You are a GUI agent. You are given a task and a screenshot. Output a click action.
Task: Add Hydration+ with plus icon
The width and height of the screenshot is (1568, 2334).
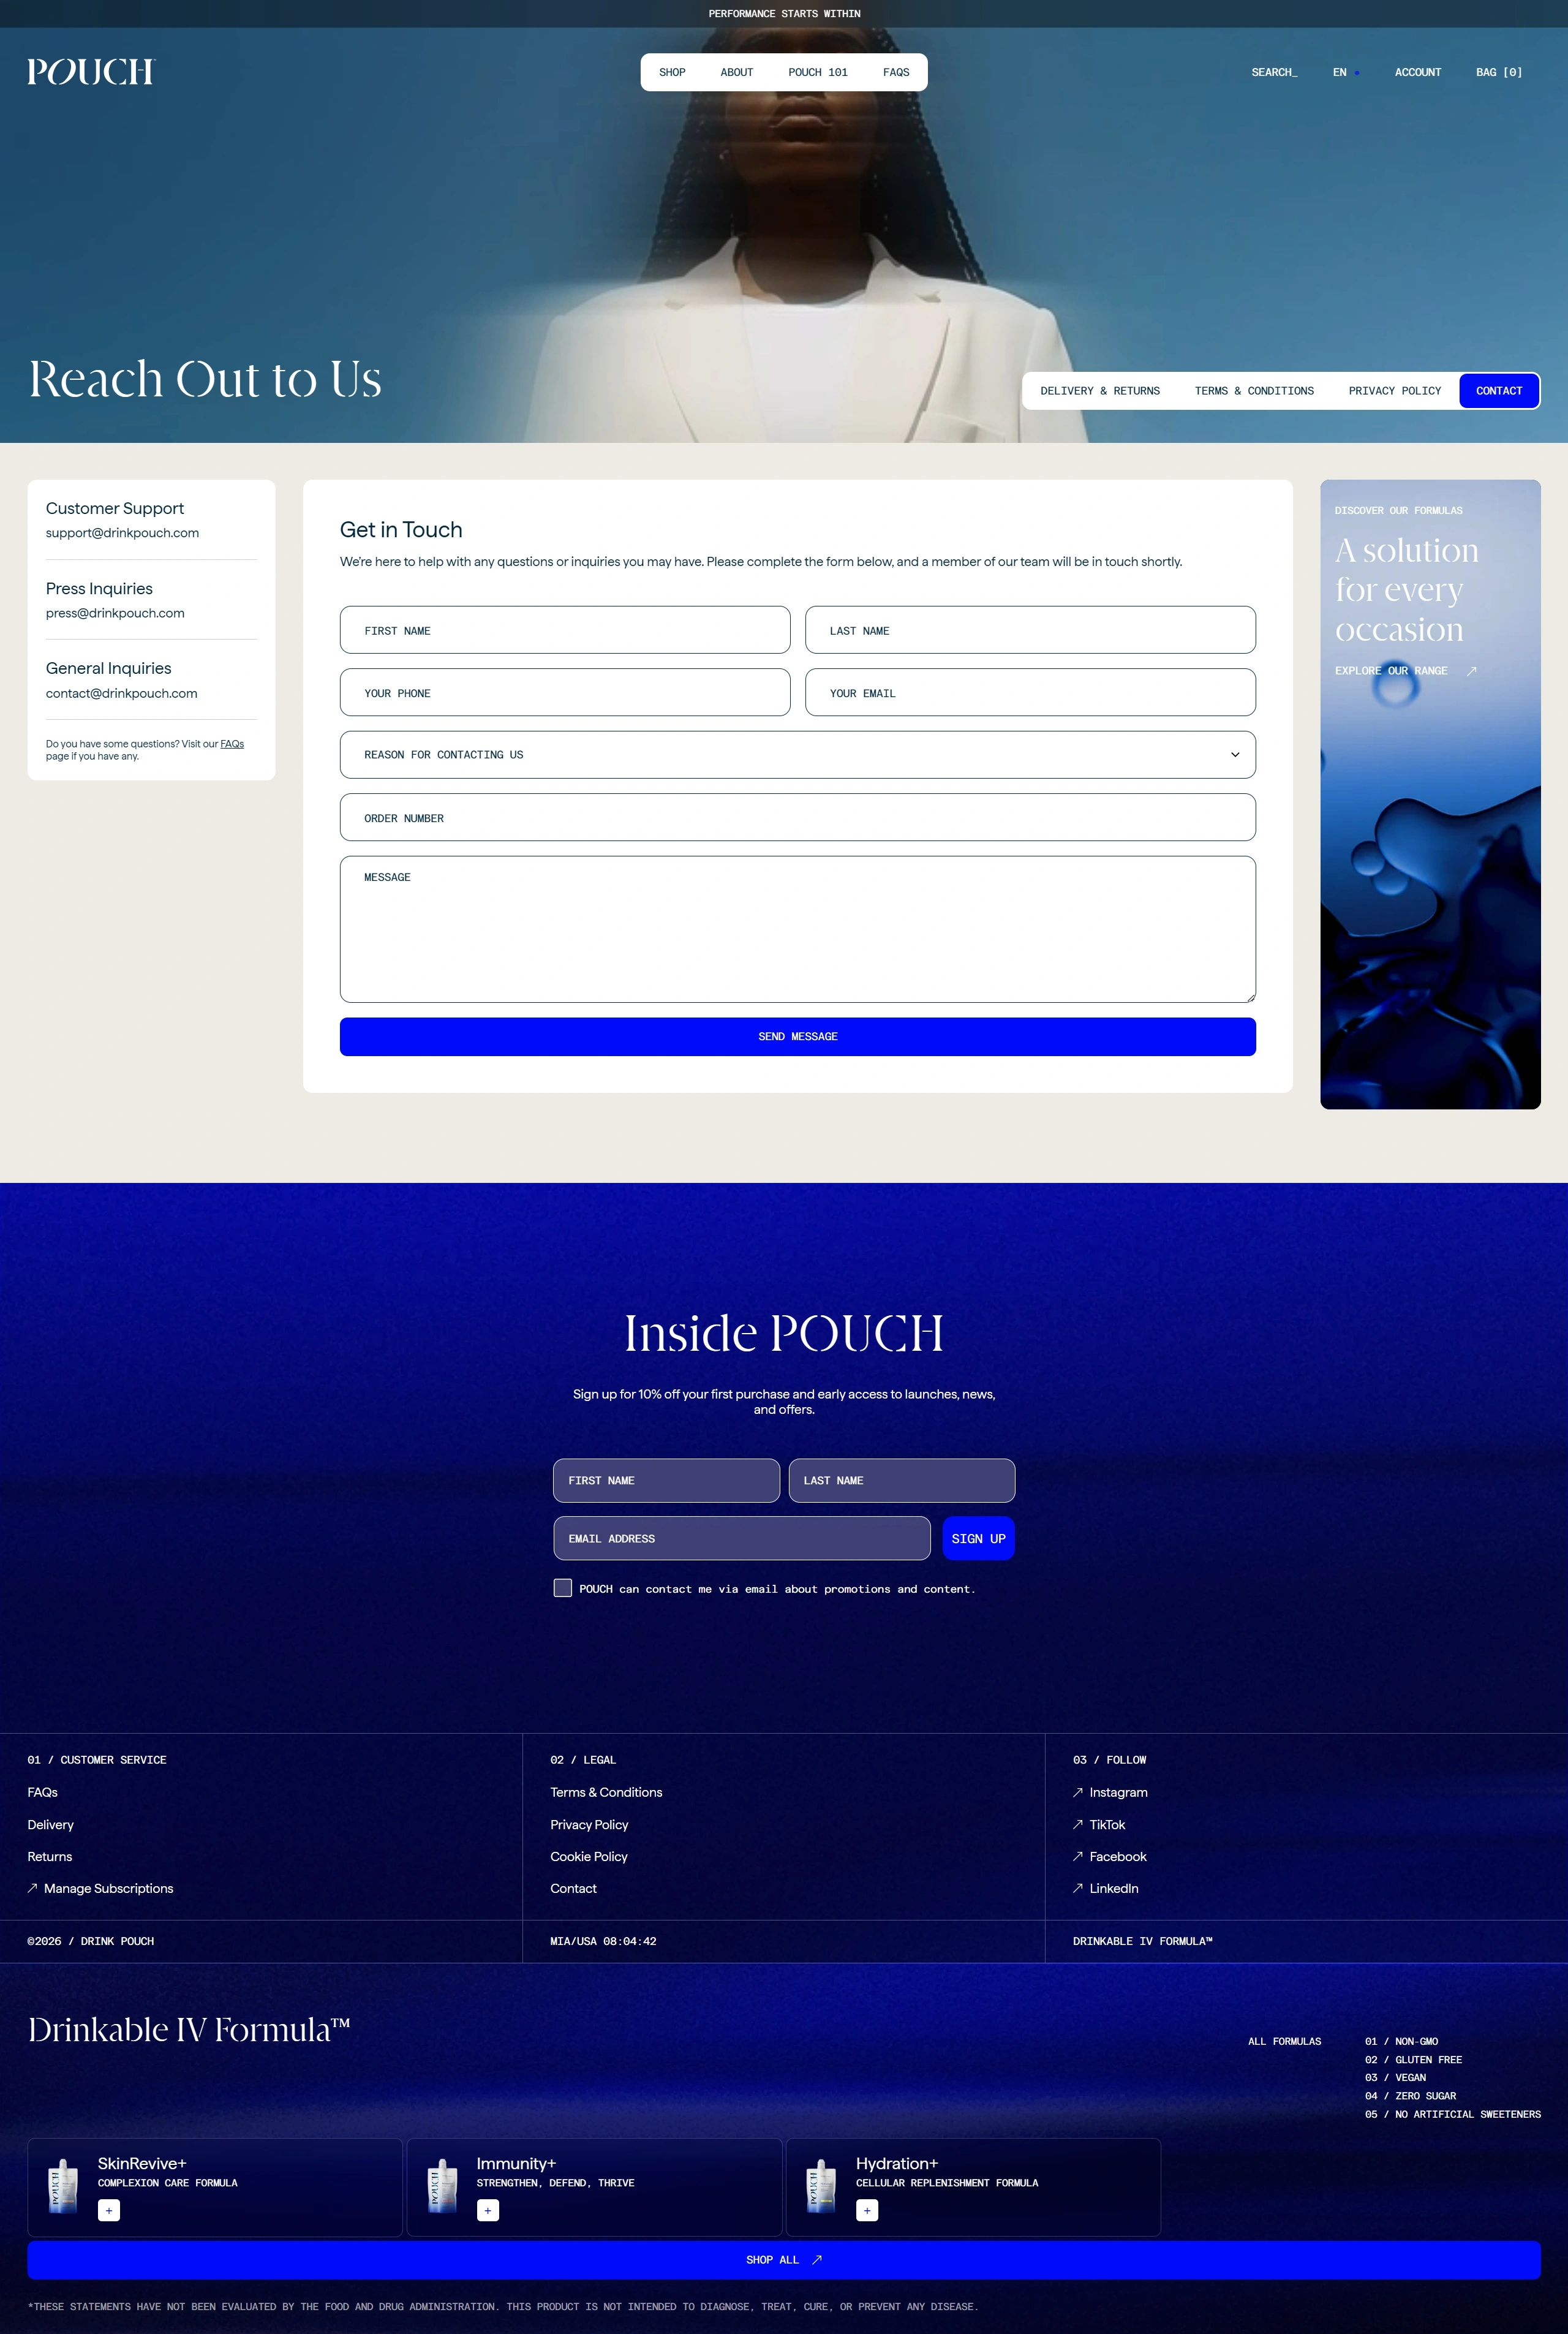coord(867,2210)
